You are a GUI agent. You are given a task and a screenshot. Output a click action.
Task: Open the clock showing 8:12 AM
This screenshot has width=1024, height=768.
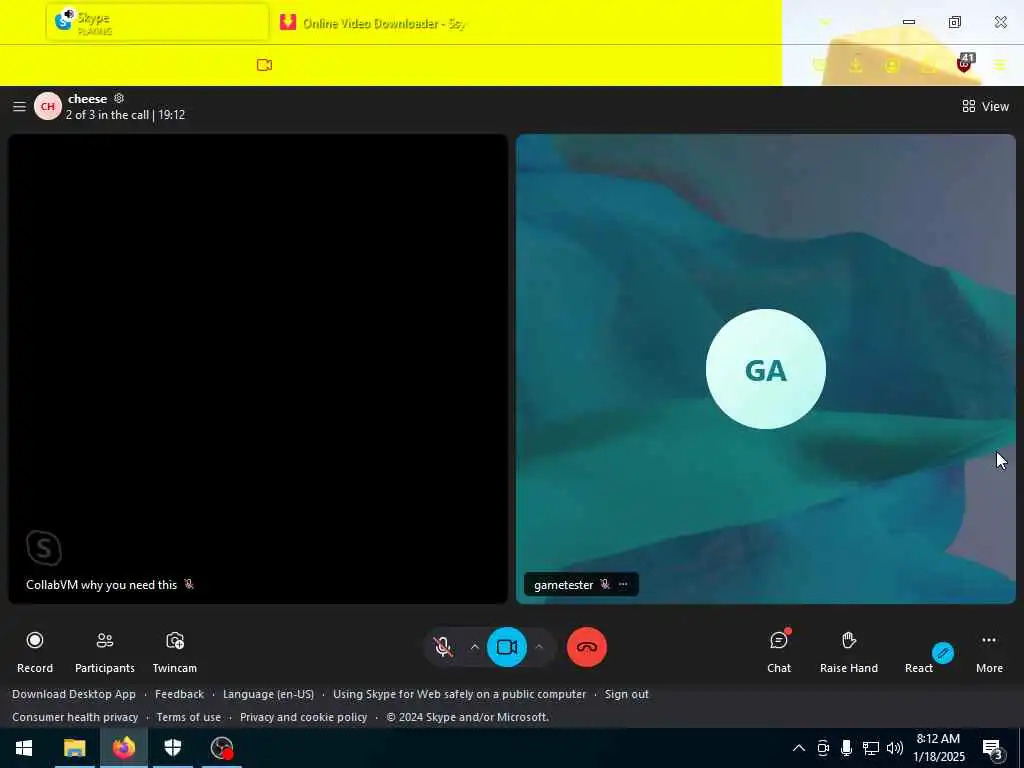tap(938, 748)
